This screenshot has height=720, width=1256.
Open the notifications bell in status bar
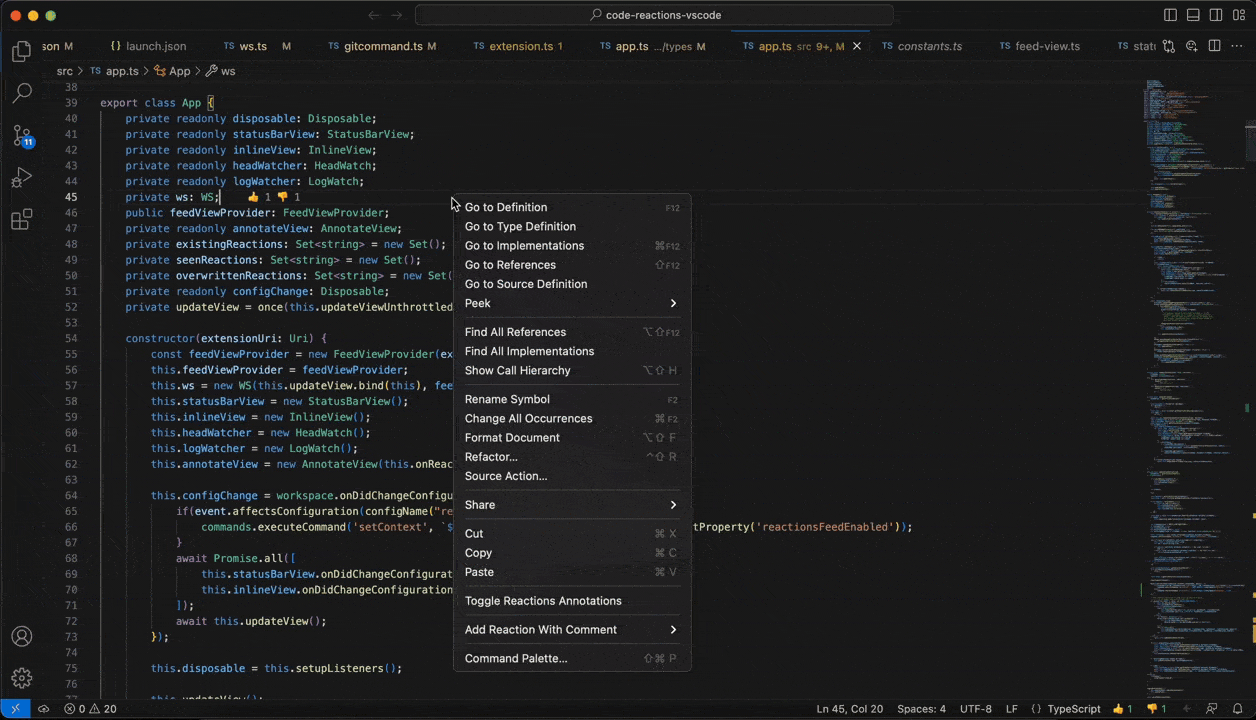pyautogui.click(x=1237, y=708)
